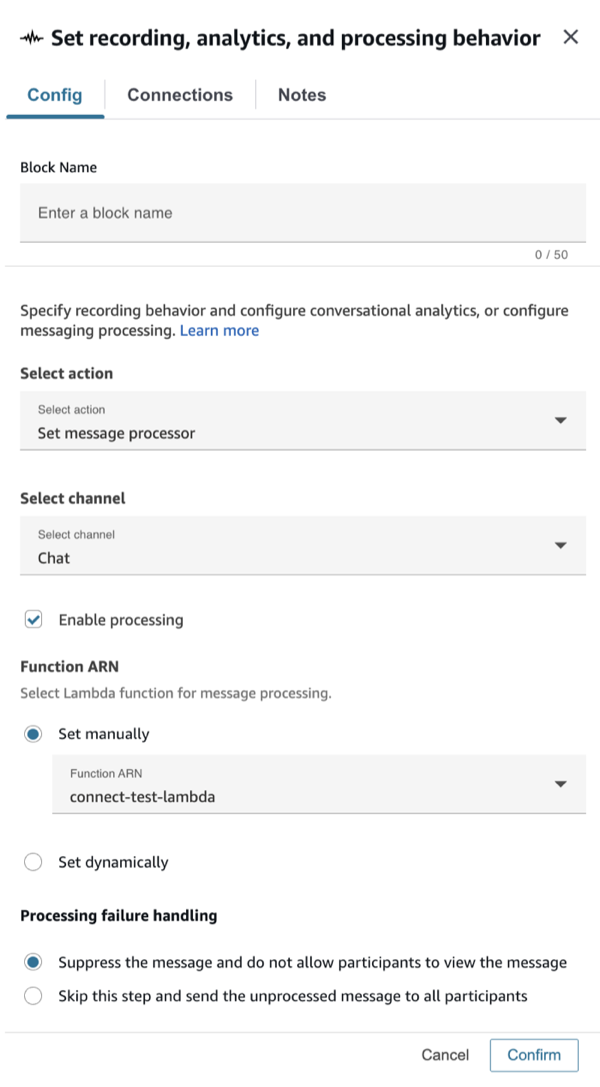The image size is (600, 1087).
Task: Click the Function ARN dropdown arrow icon
Action: pos(559,784)
